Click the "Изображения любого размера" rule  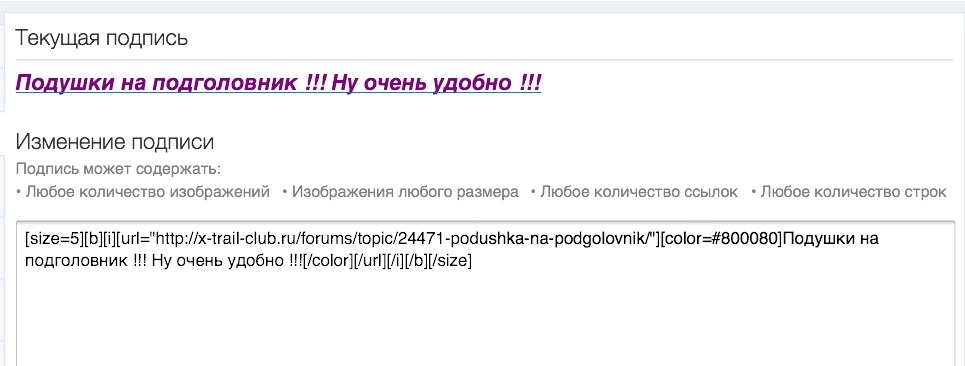click(x=405, y=192)
